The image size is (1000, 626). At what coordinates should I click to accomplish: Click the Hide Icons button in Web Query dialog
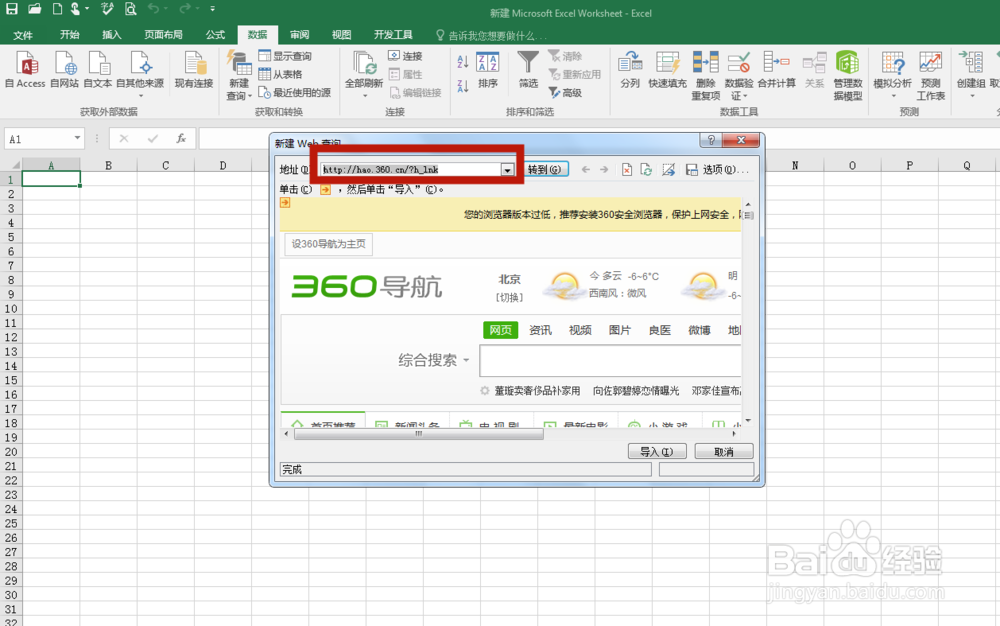click(668, 170)
